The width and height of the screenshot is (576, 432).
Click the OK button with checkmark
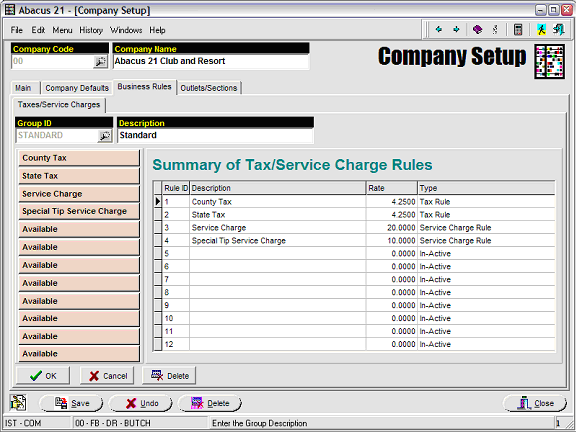tap(43, 376)
